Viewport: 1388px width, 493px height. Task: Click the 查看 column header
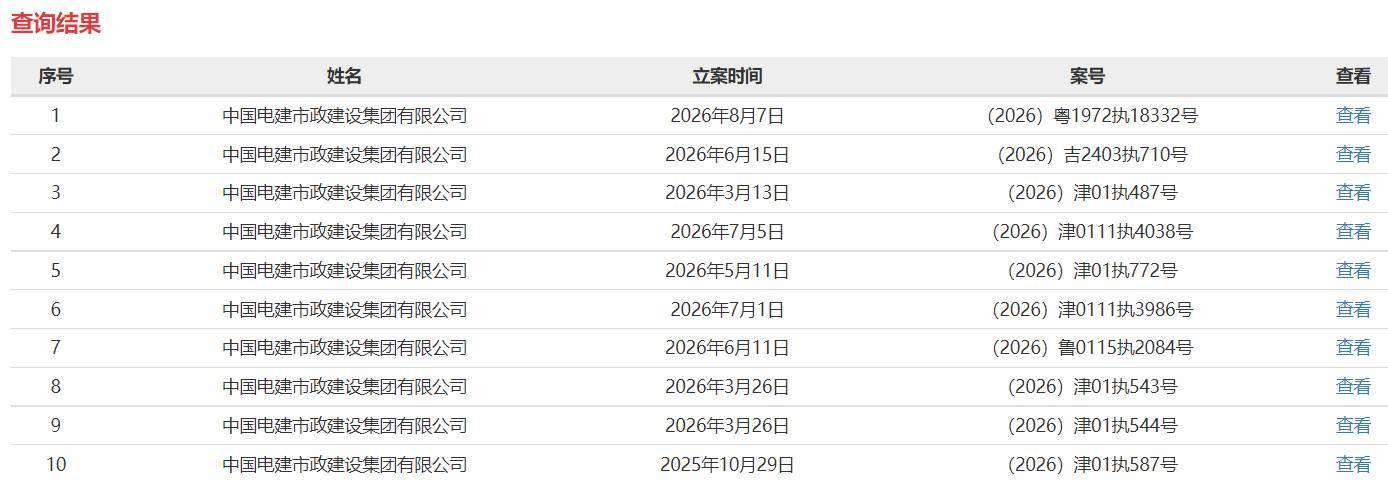pyautogui.click(x=1353, y=76)
